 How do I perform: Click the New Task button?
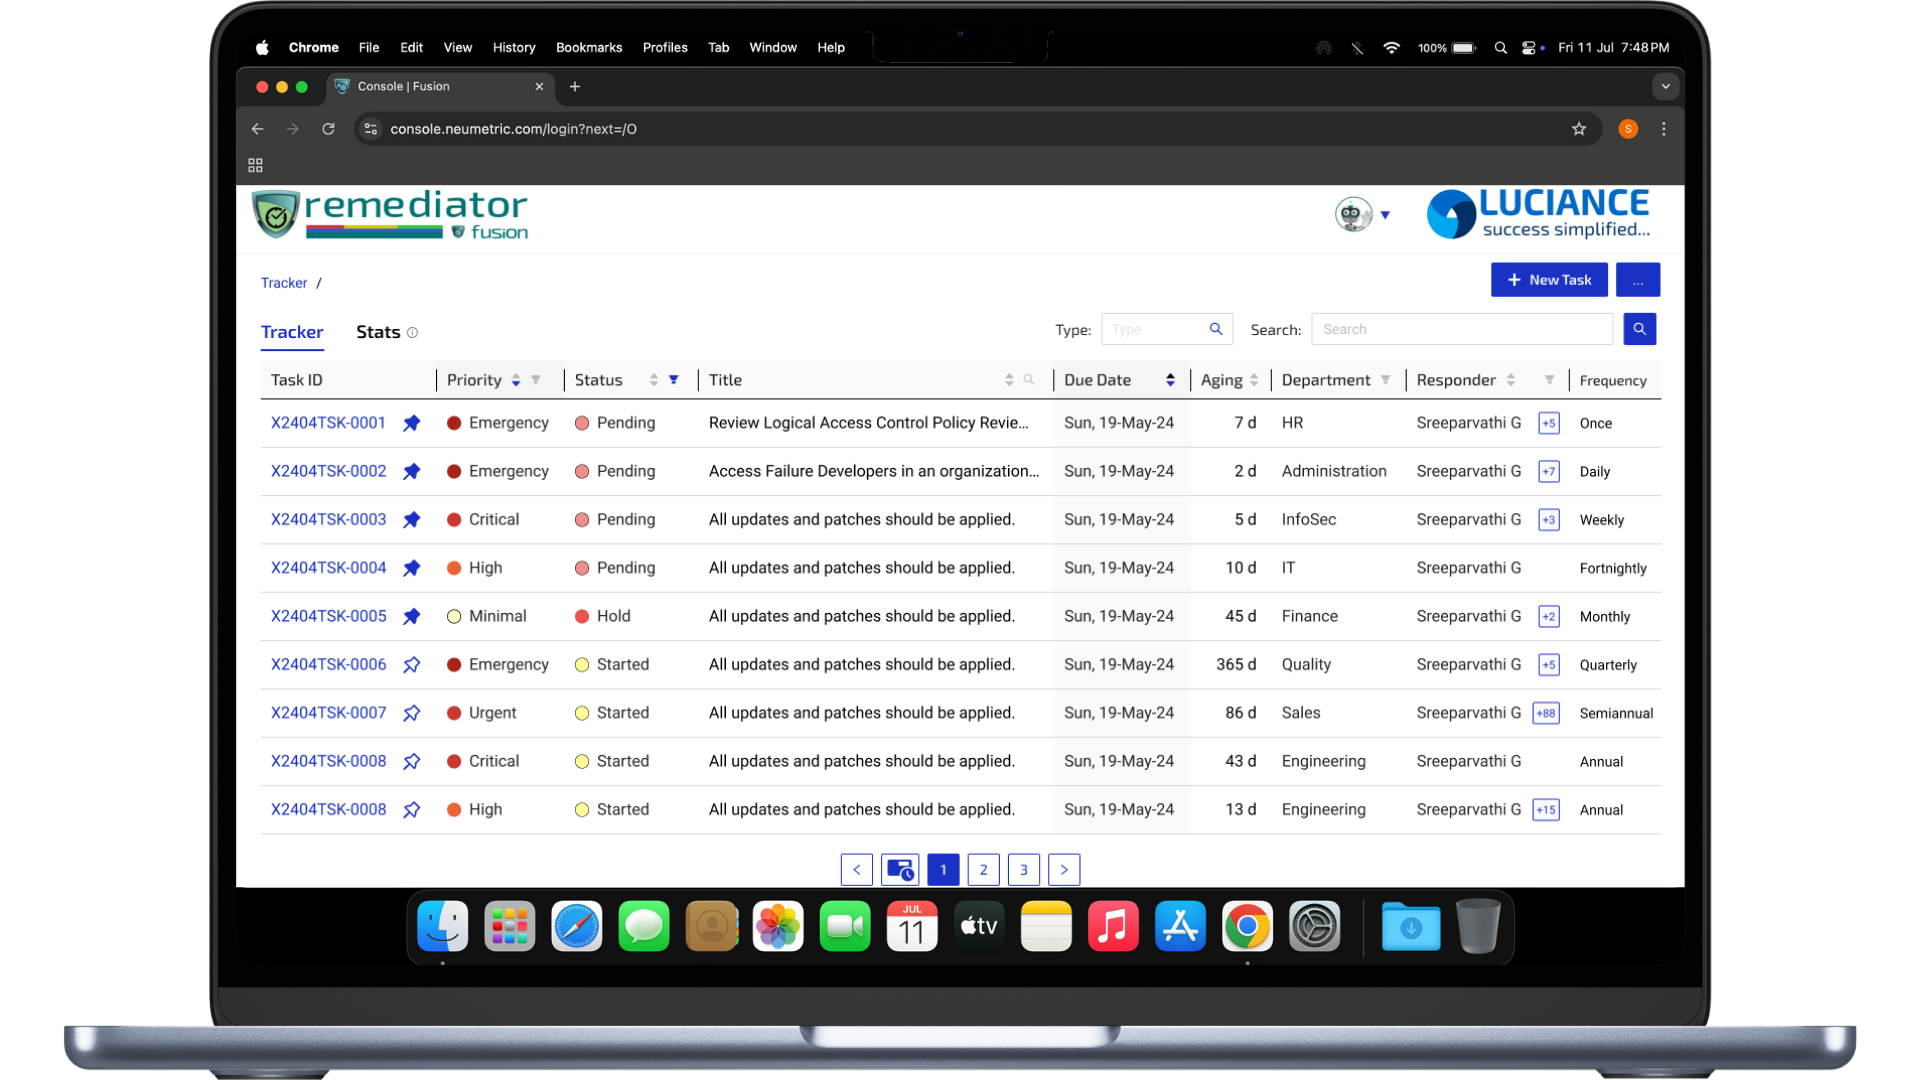(x=1549, y=280)
